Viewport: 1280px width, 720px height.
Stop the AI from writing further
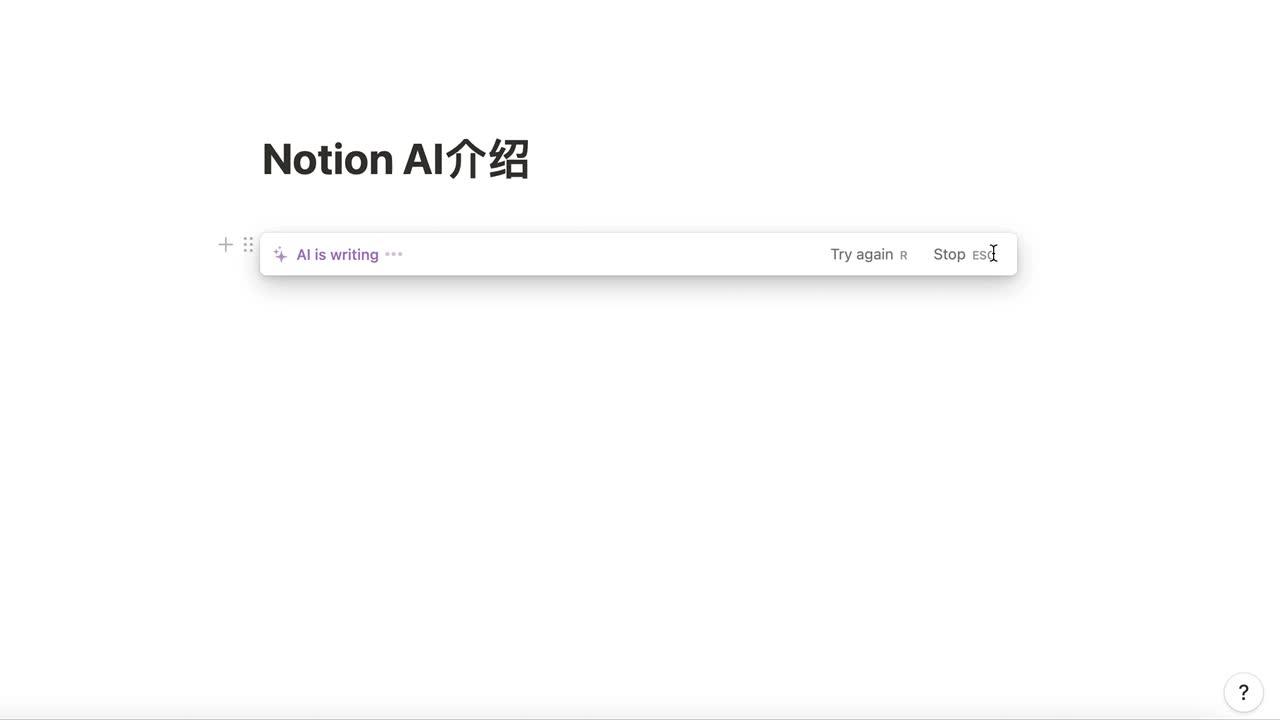[x=948, y=254]
